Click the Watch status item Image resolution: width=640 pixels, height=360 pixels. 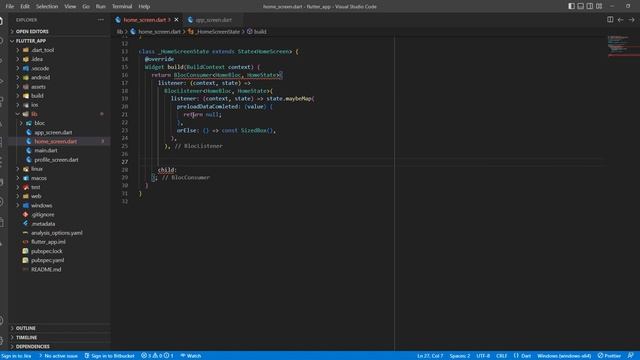point(191,356)
